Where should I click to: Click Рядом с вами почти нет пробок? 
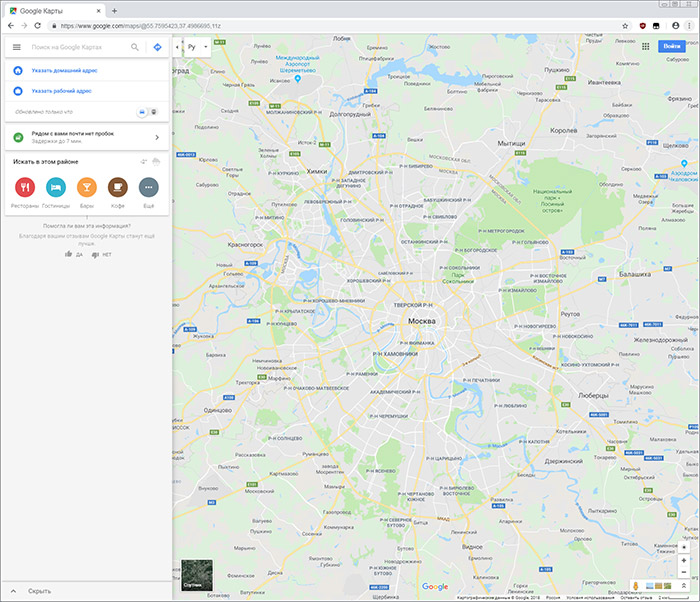(73, 134)
